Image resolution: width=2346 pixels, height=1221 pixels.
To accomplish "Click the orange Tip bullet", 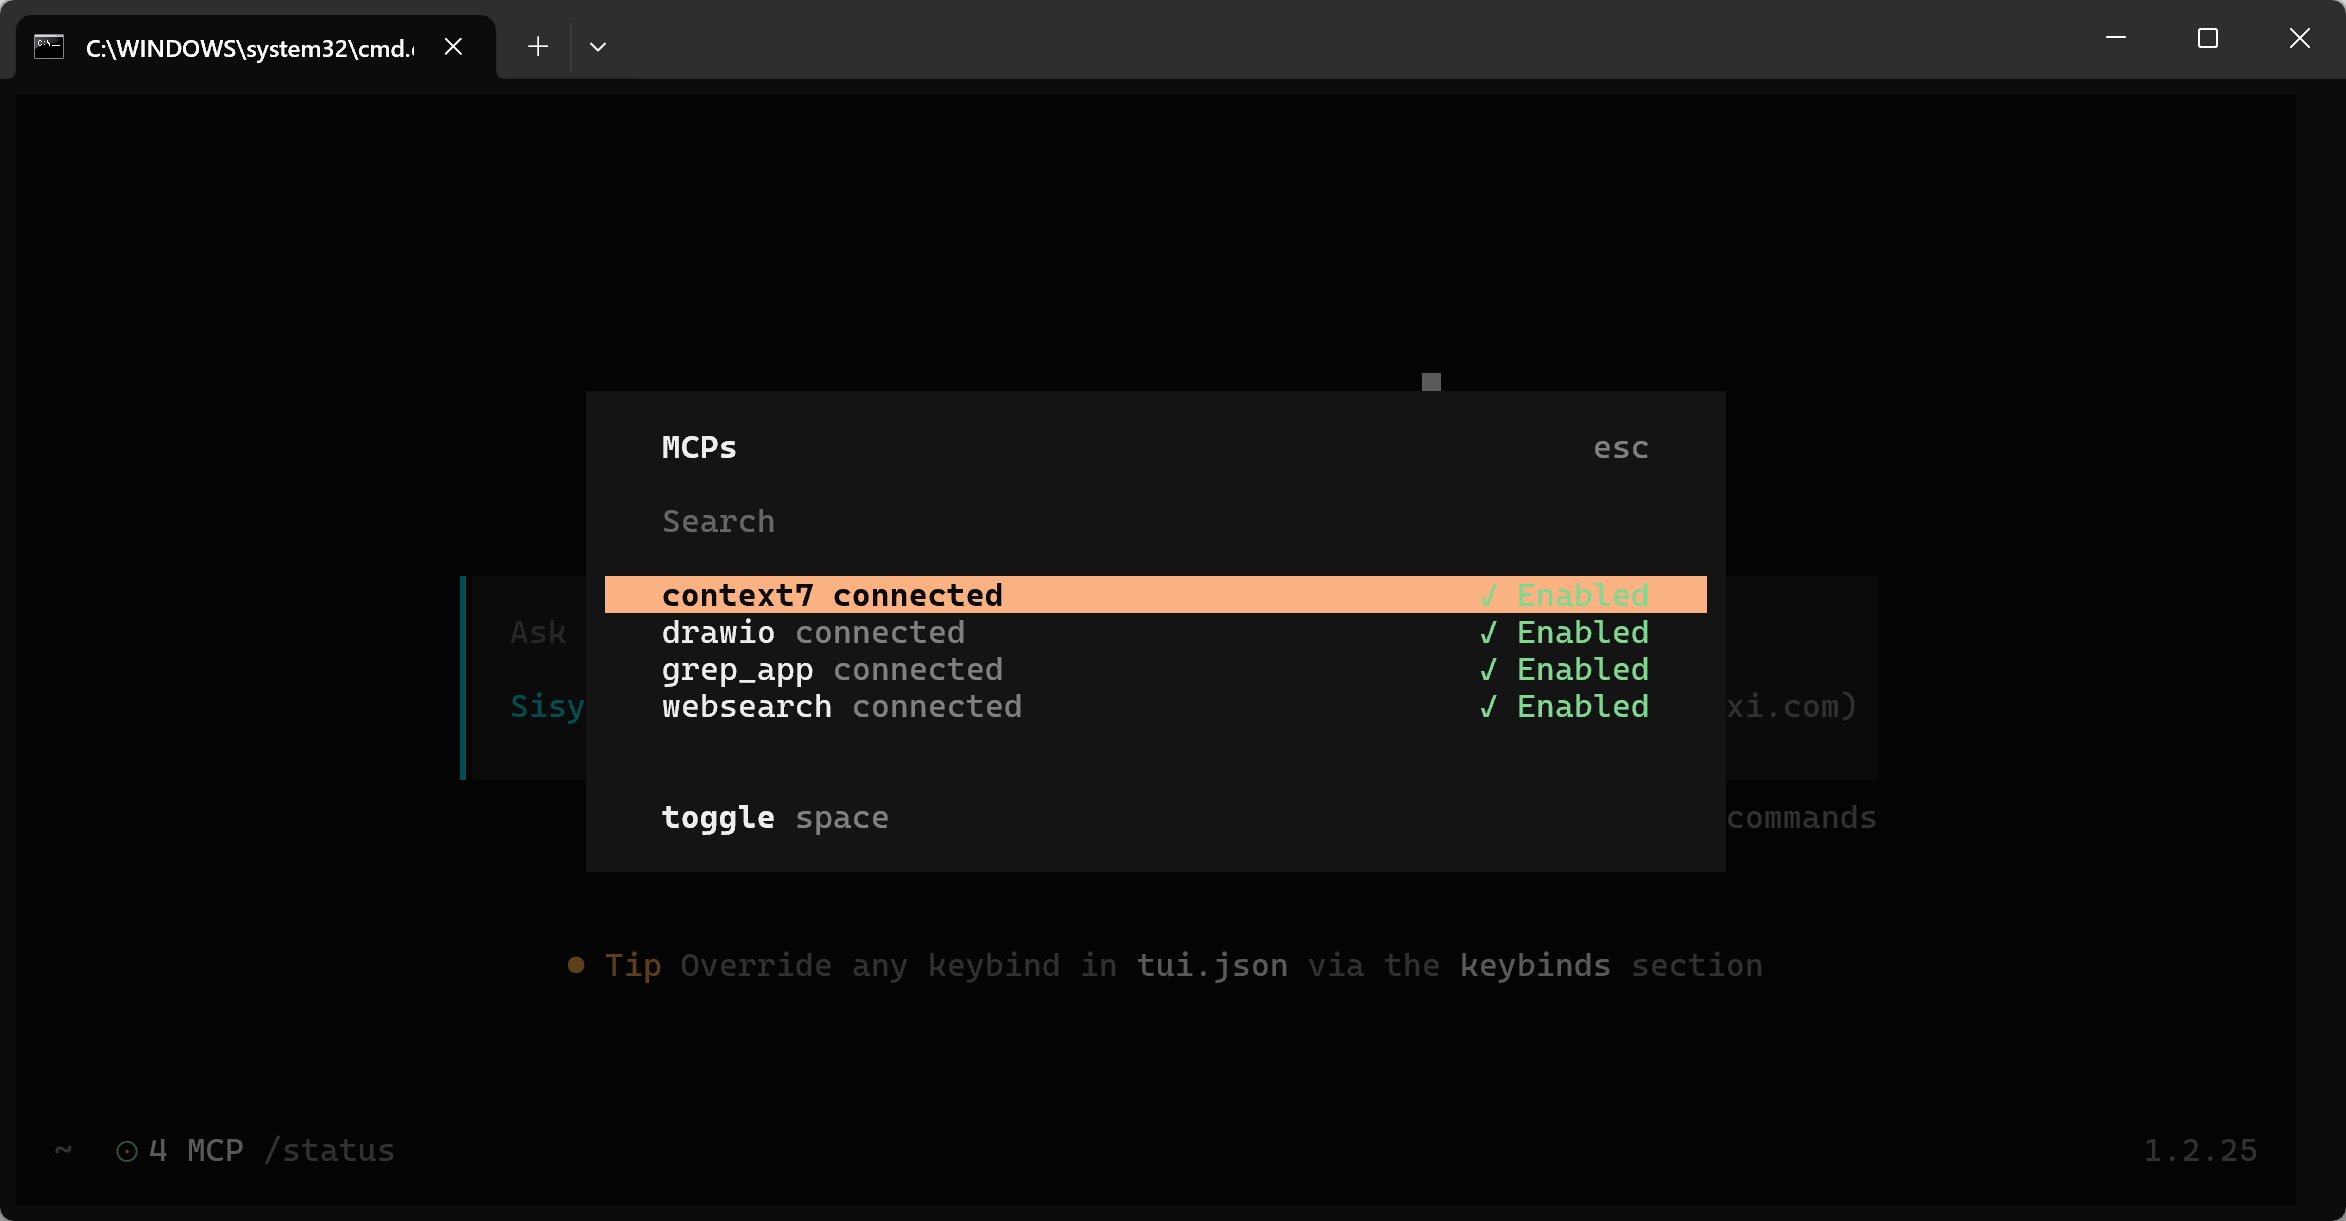I will pos(576,965).
